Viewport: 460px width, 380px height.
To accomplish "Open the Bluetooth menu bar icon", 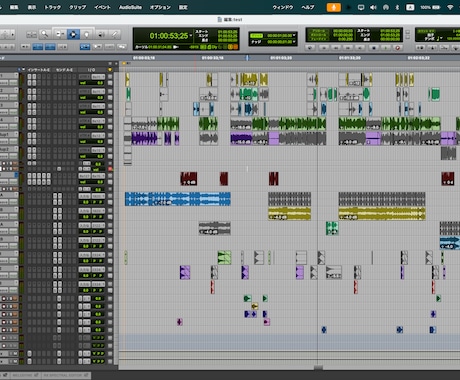I will pyautogui.click(x=397, y=7).
